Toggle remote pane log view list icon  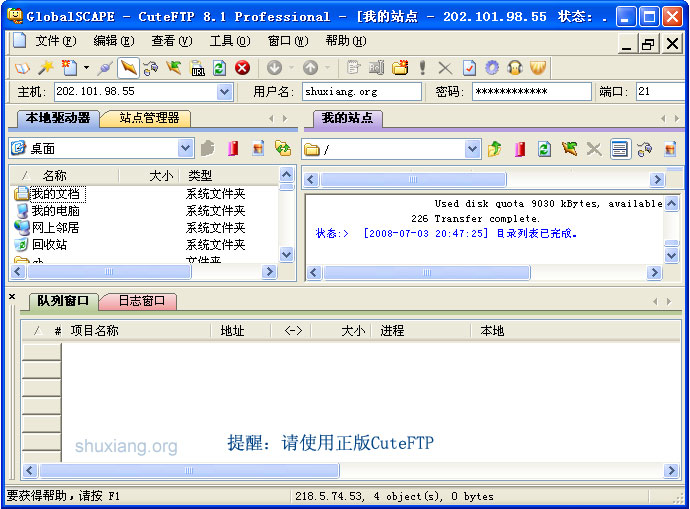620,149
